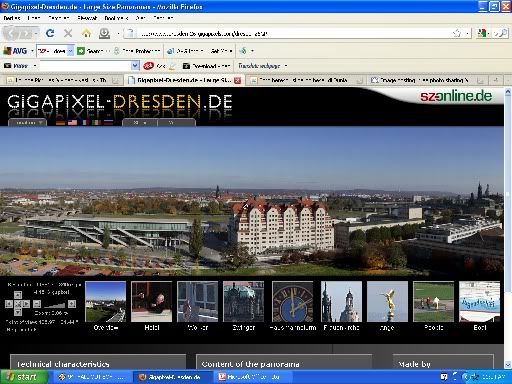The image size is (512, 384).
Task: Expand the AVG search box dropdown
Action: [70, 51]
